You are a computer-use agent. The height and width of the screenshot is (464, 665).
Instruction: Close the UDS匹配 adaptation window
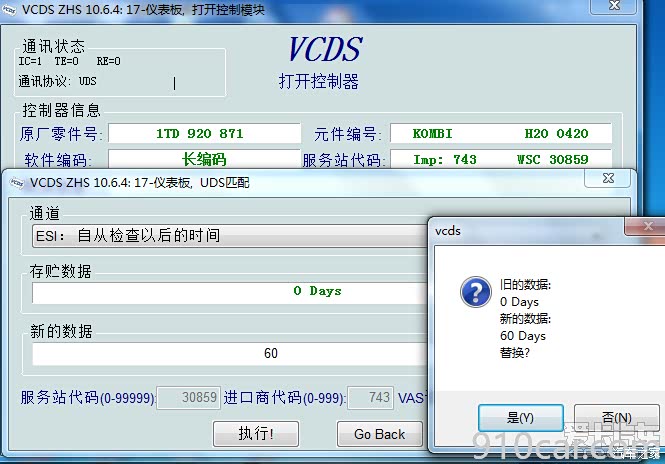coord(608,178)
